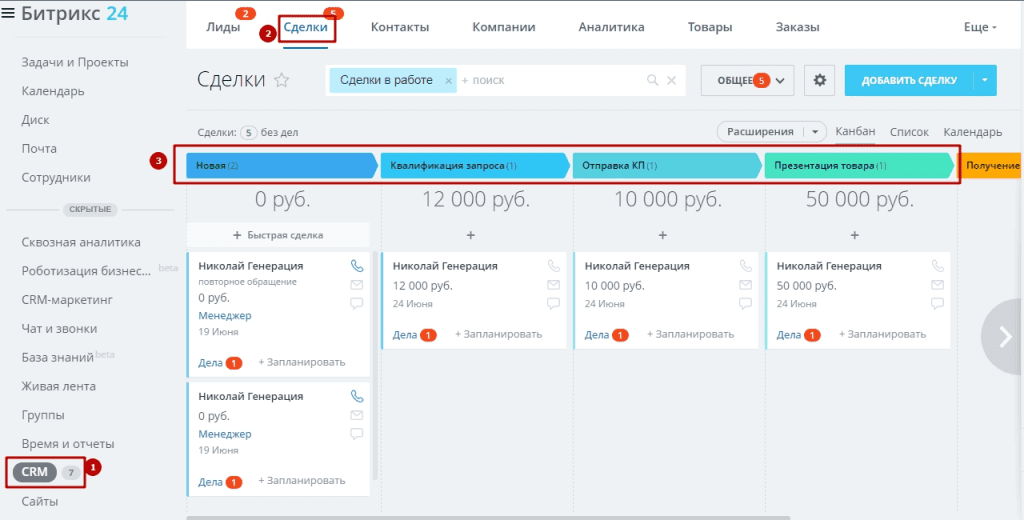This screenshot has width=1024, height=520.
Task: Click phone icon on 12 000 руб. deal card
Action: (x=553, y=266)
